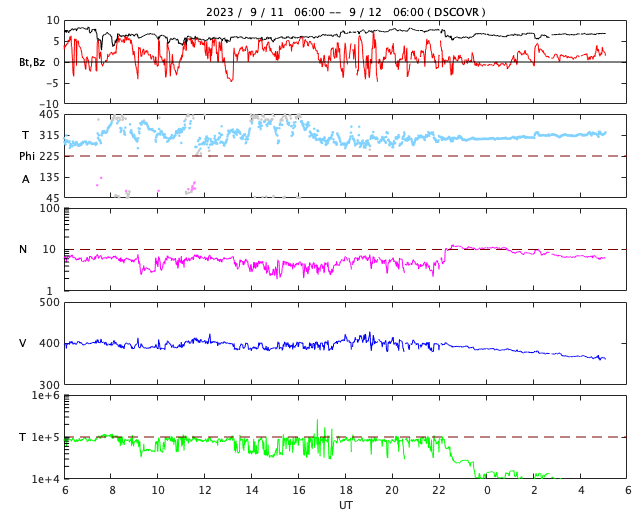Click the '22' hour tick on UT axis

(439, 490)
